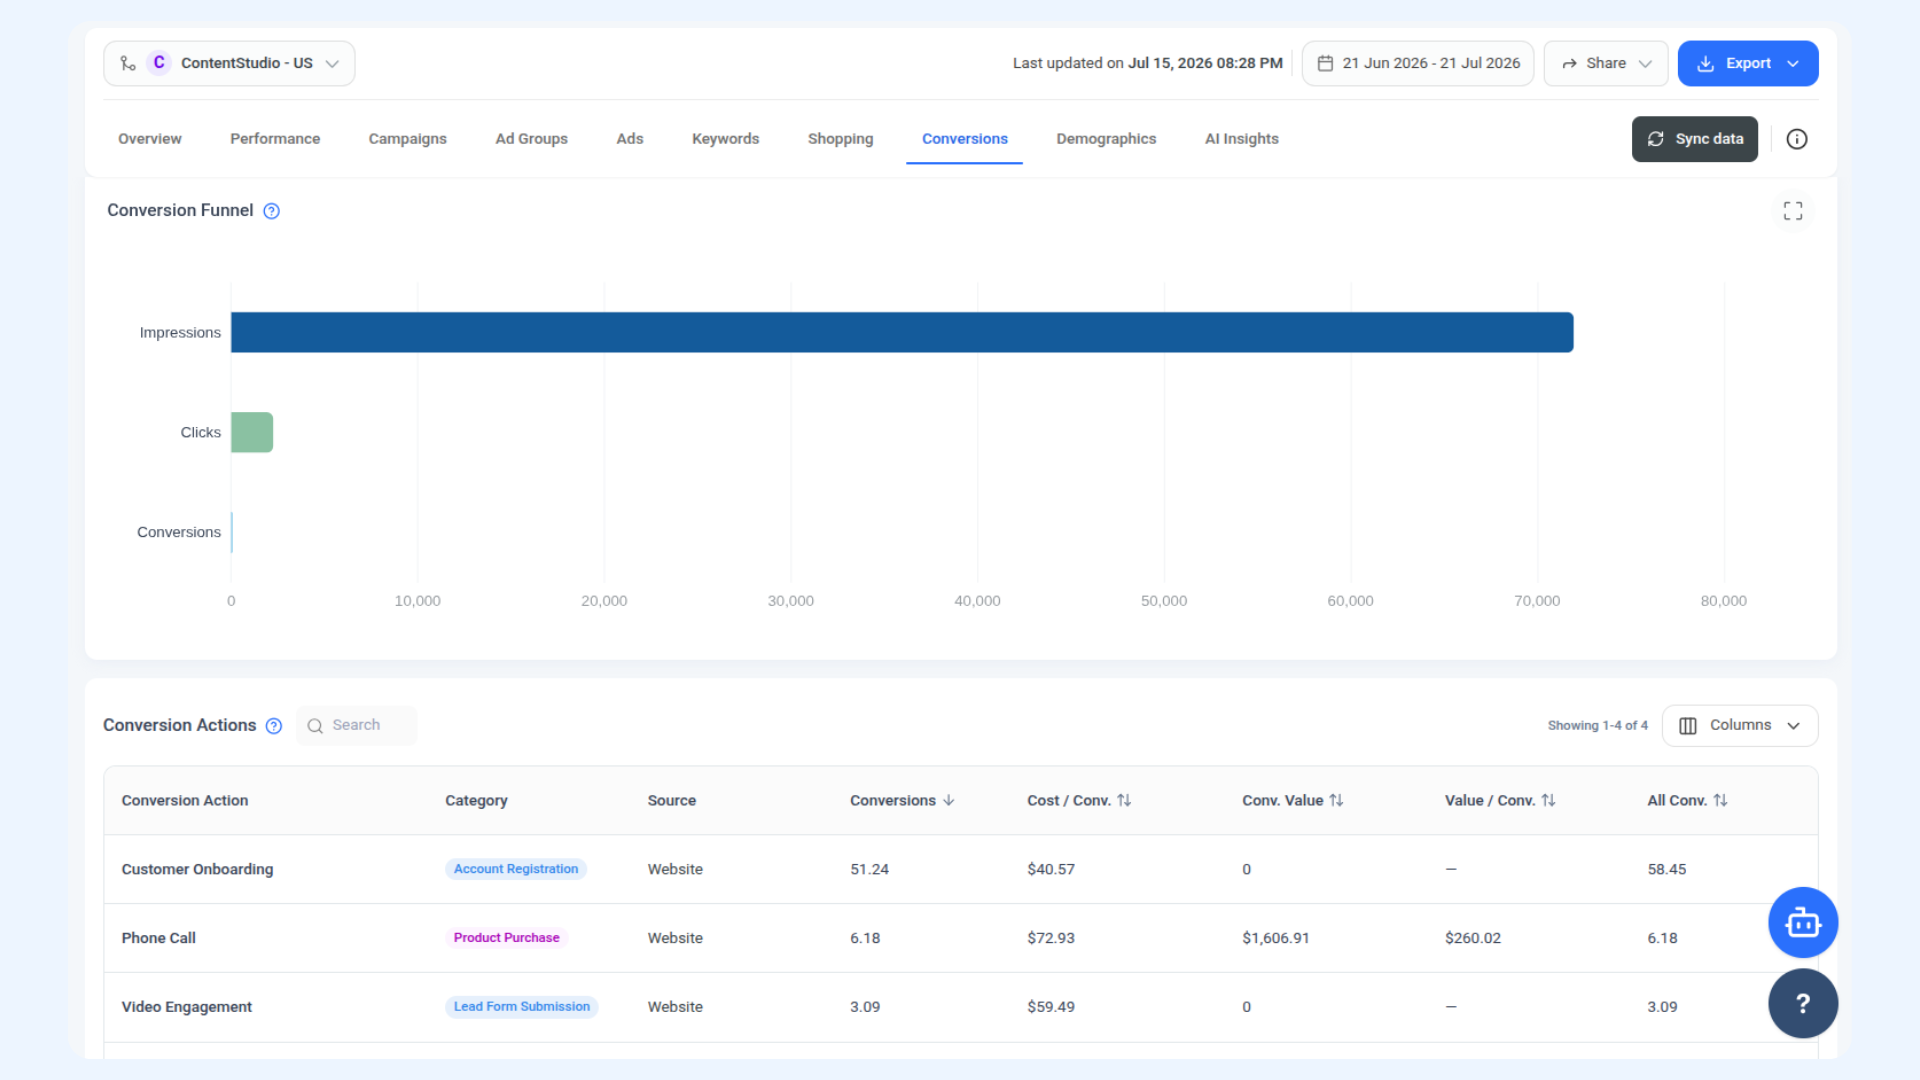Click the Conversions funnel bar

click(232, 532)
